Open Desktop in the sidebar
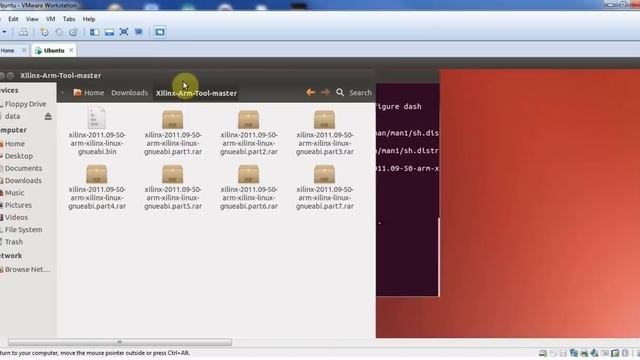The height and width of the screenshot is (360, 640). pyautogui.click(x=19, y=156)
